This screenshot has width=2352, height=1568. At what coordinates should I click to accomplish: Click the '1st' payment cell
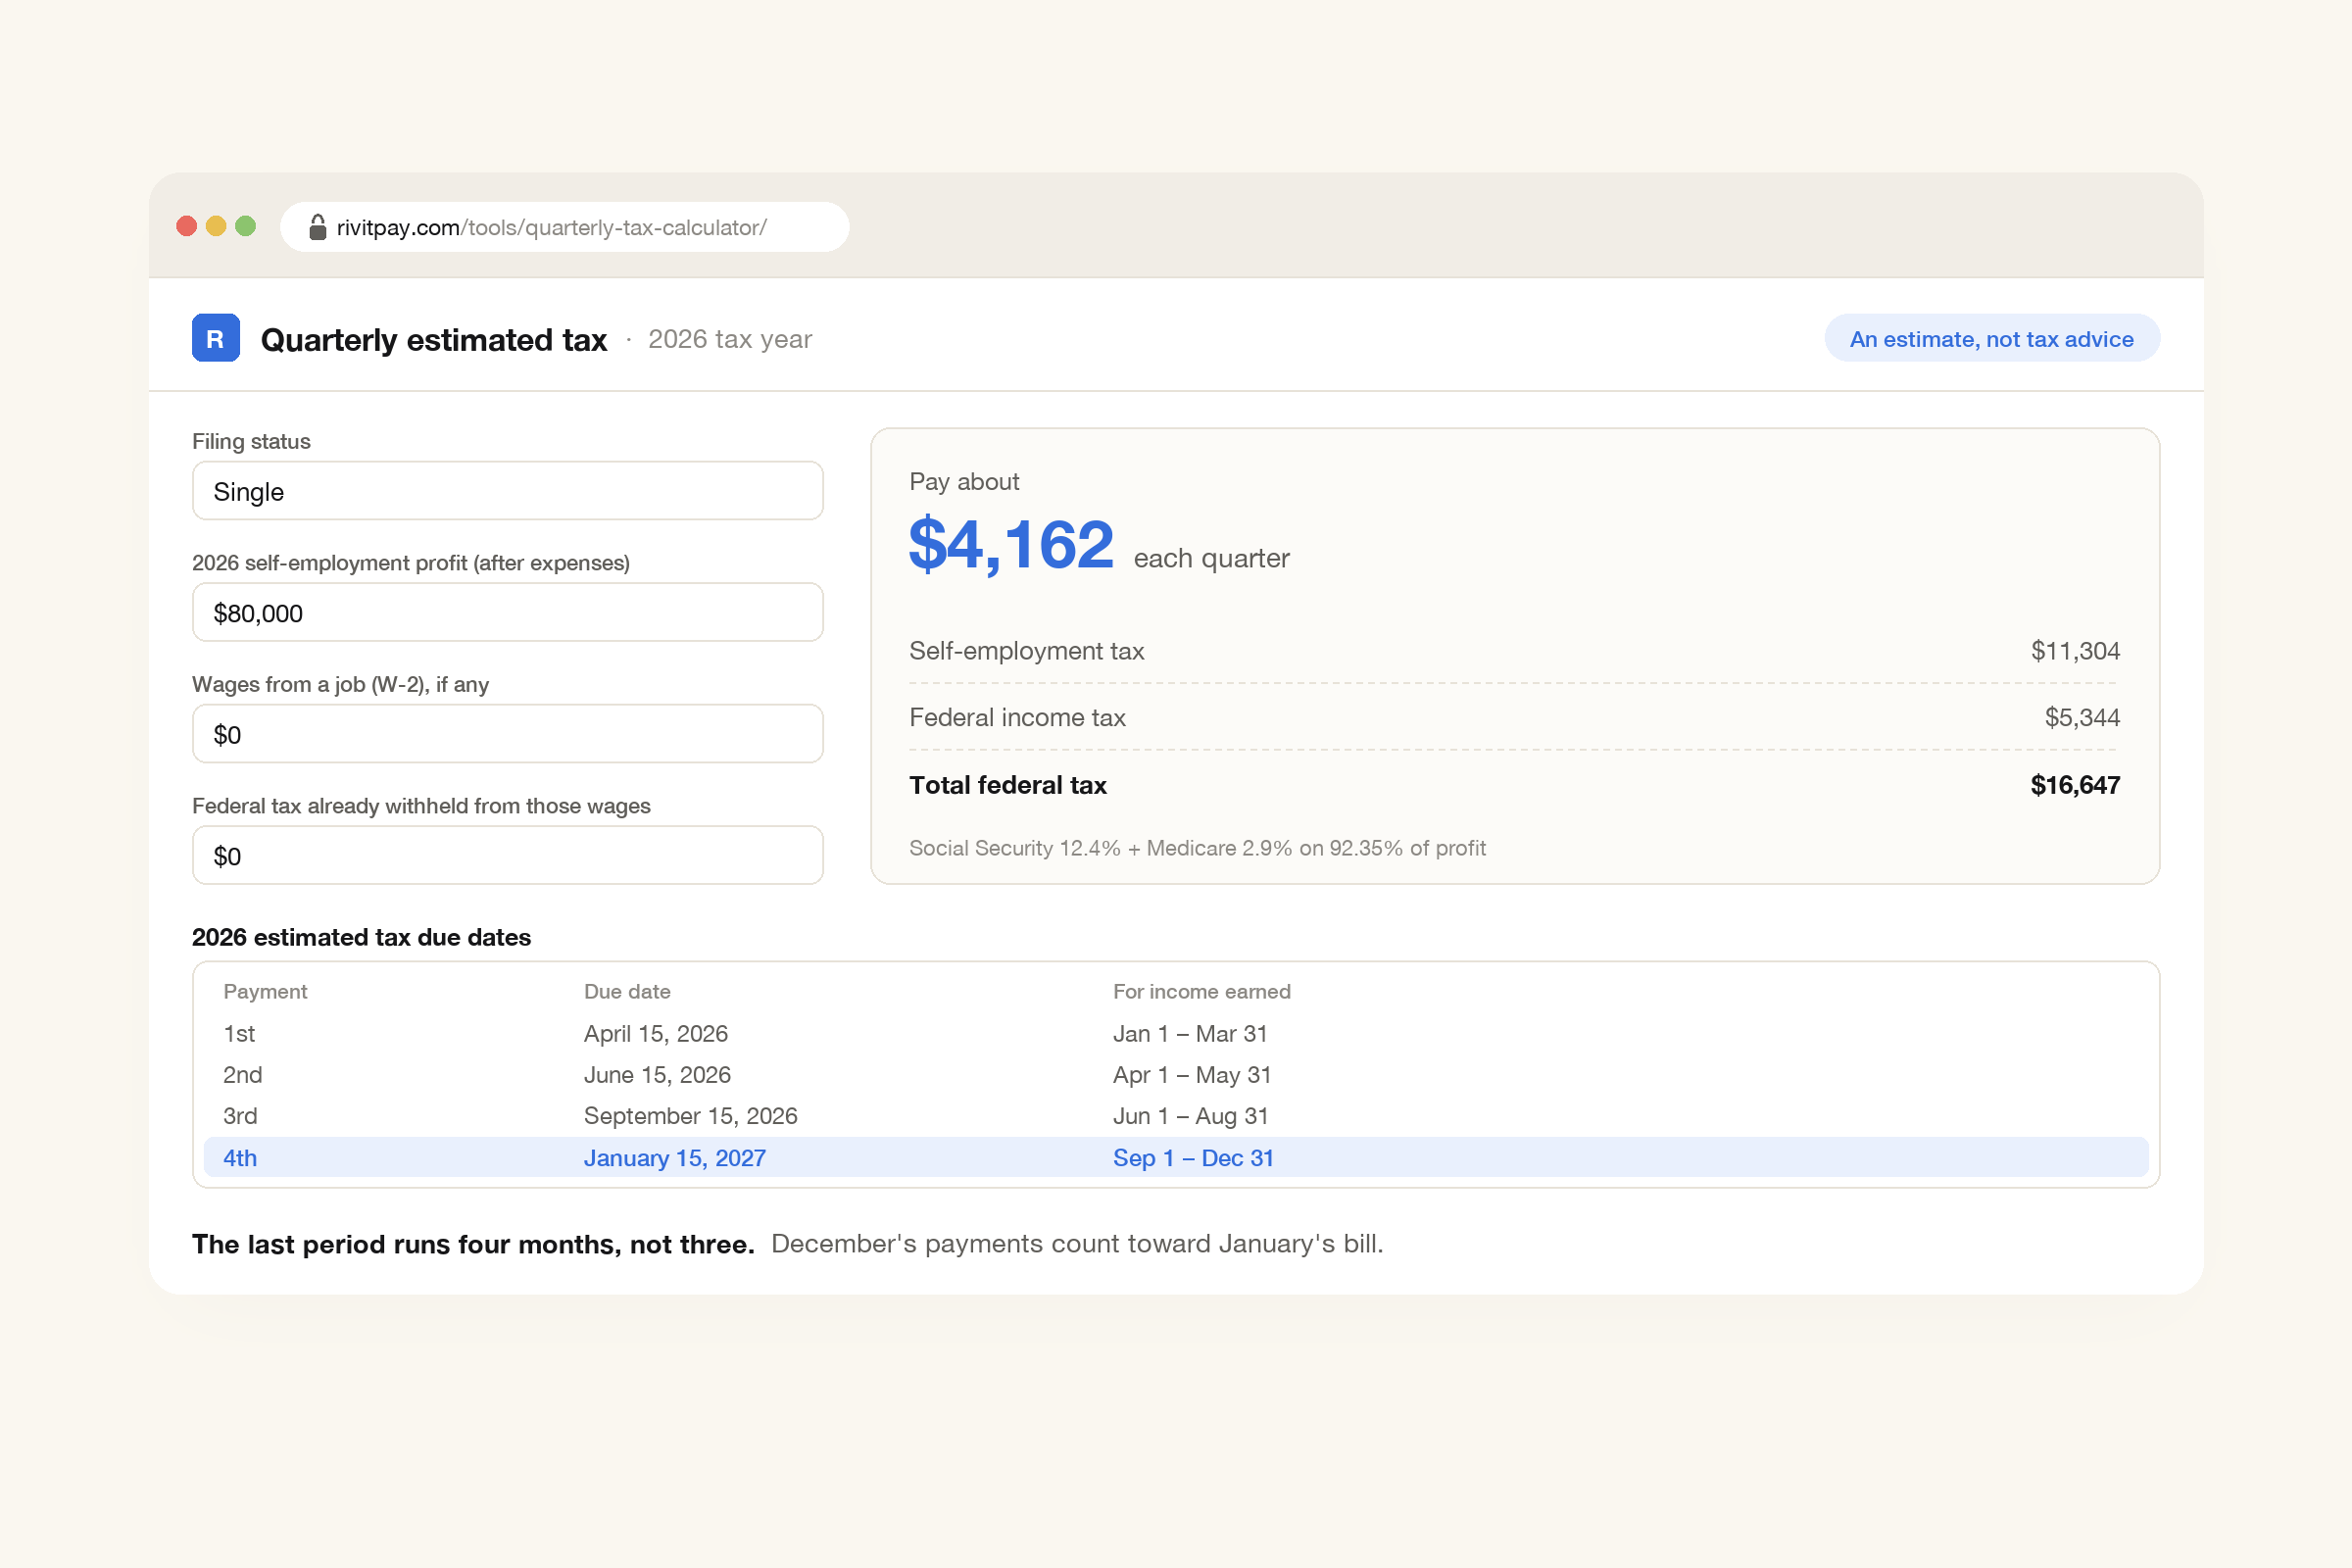coord(239,1034)
